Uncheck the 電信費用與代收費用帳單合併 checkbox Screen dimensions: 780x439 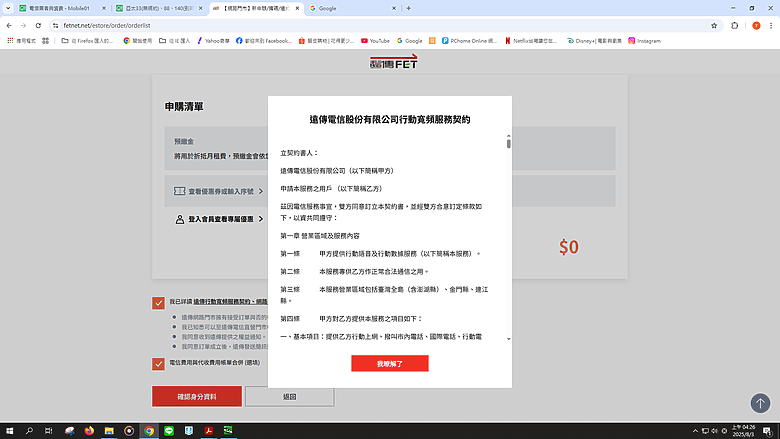pos(158,364)
